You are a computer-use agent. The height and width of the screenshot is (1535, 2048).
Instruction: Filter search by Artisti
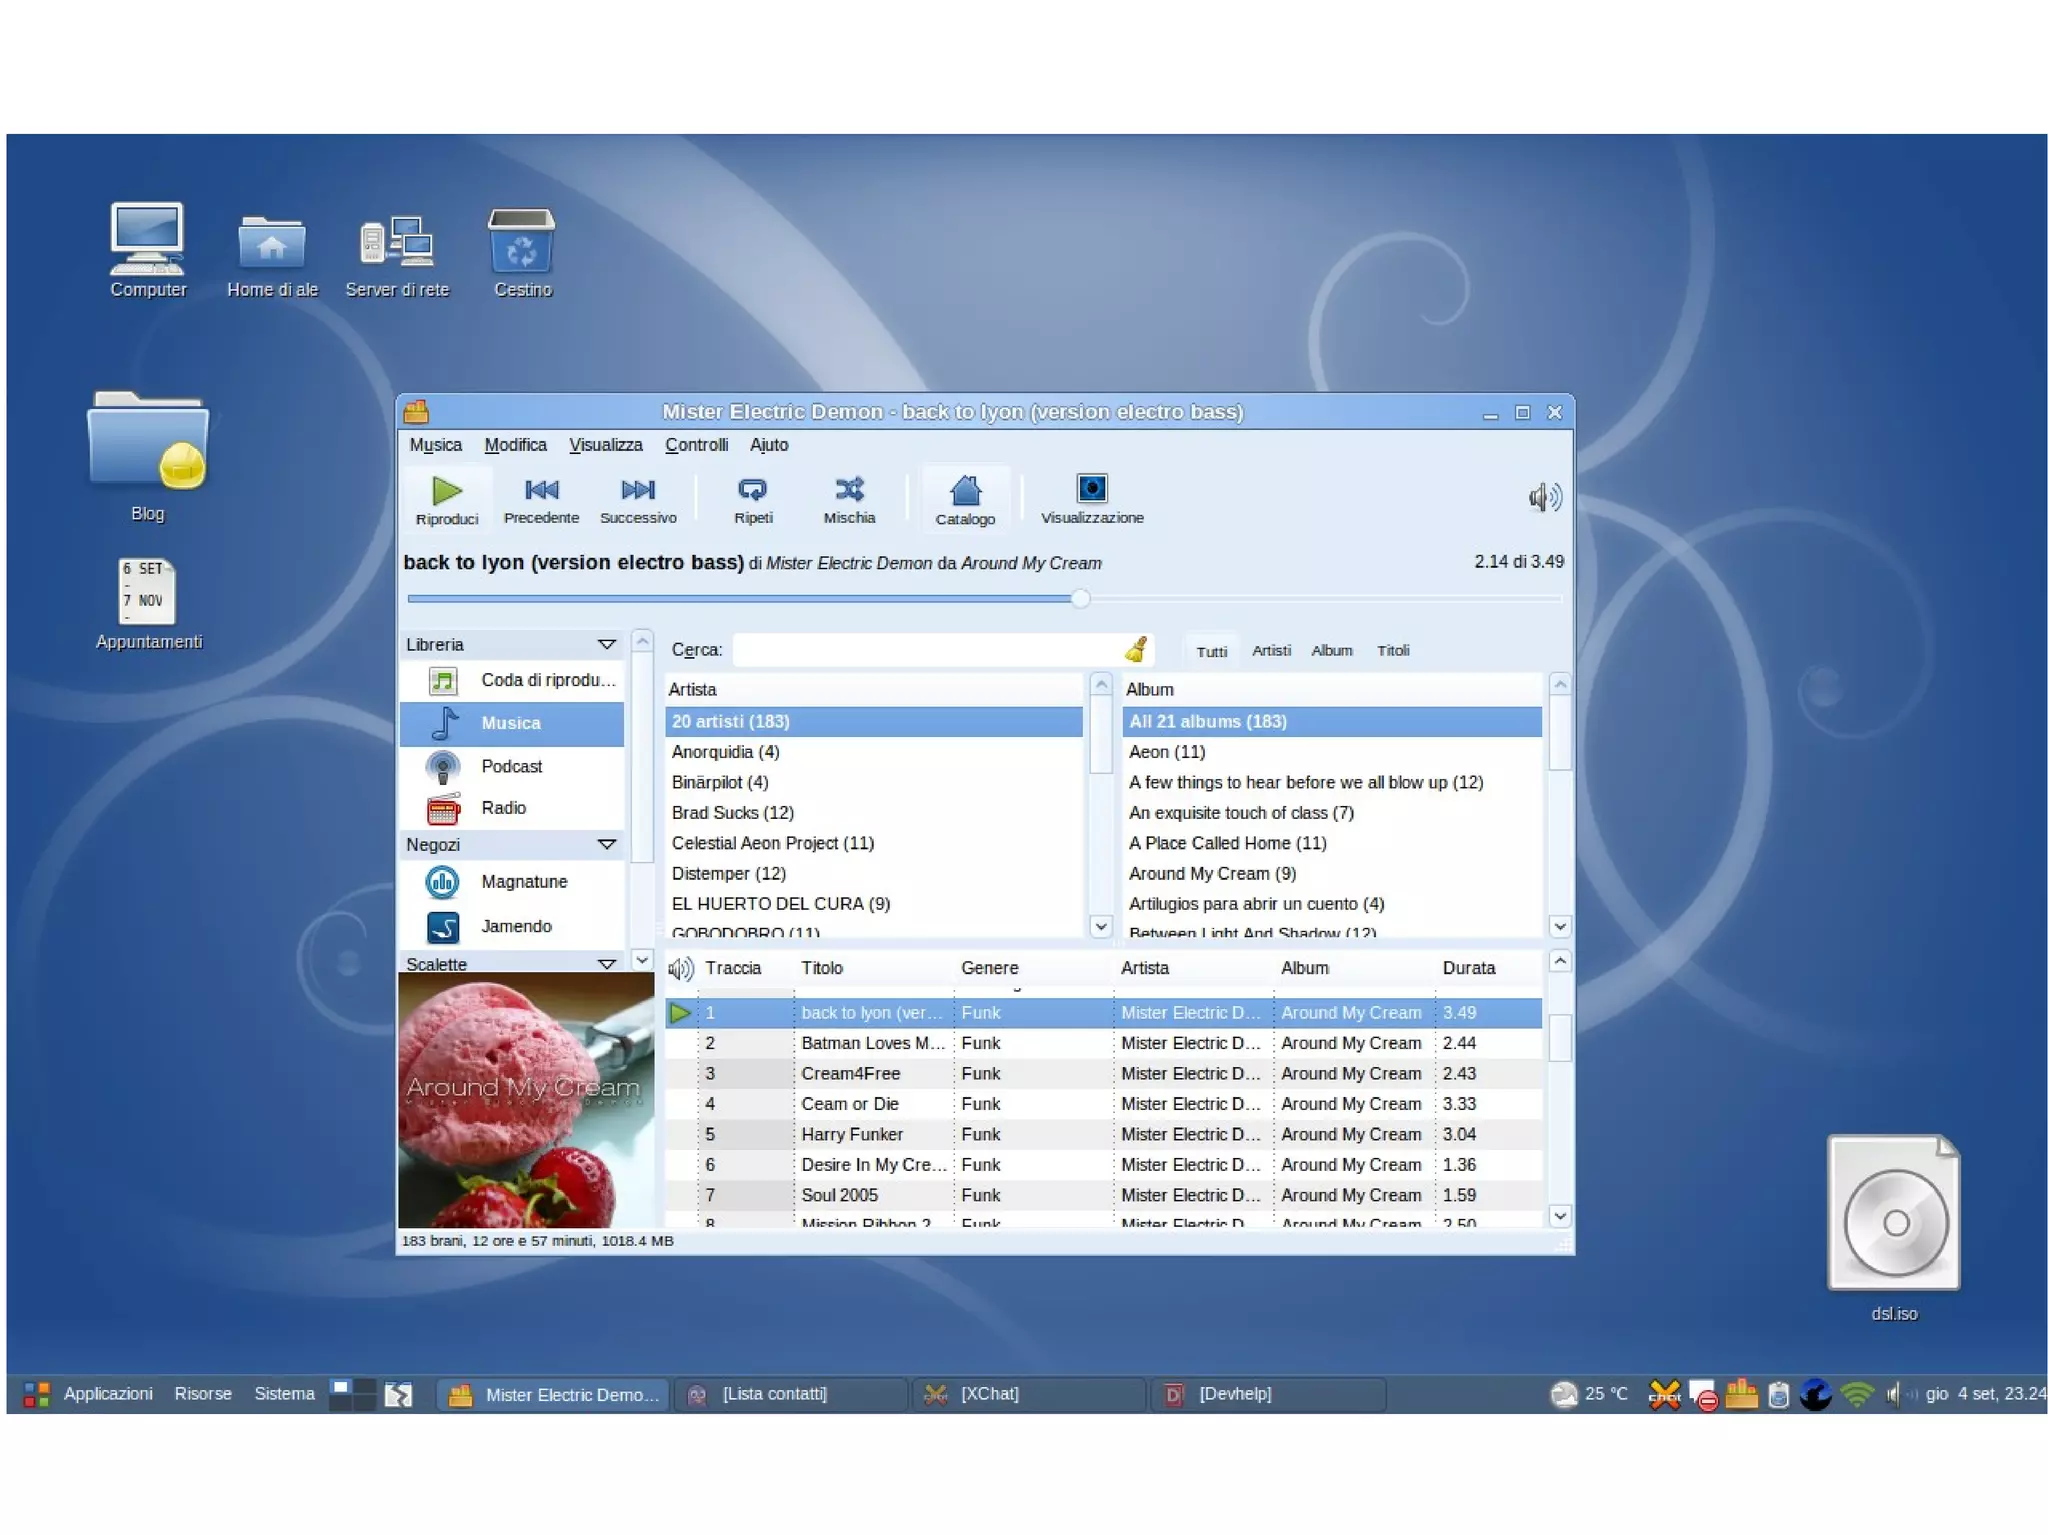[x=1271, y=650]
